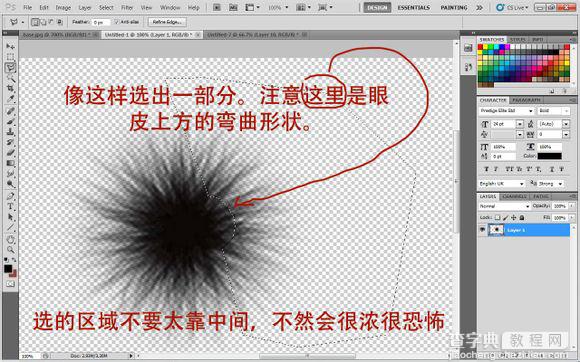Open the Strong anti-aliasing dropdown
This screenshot has height=362, width=580.
coord(550,183)
